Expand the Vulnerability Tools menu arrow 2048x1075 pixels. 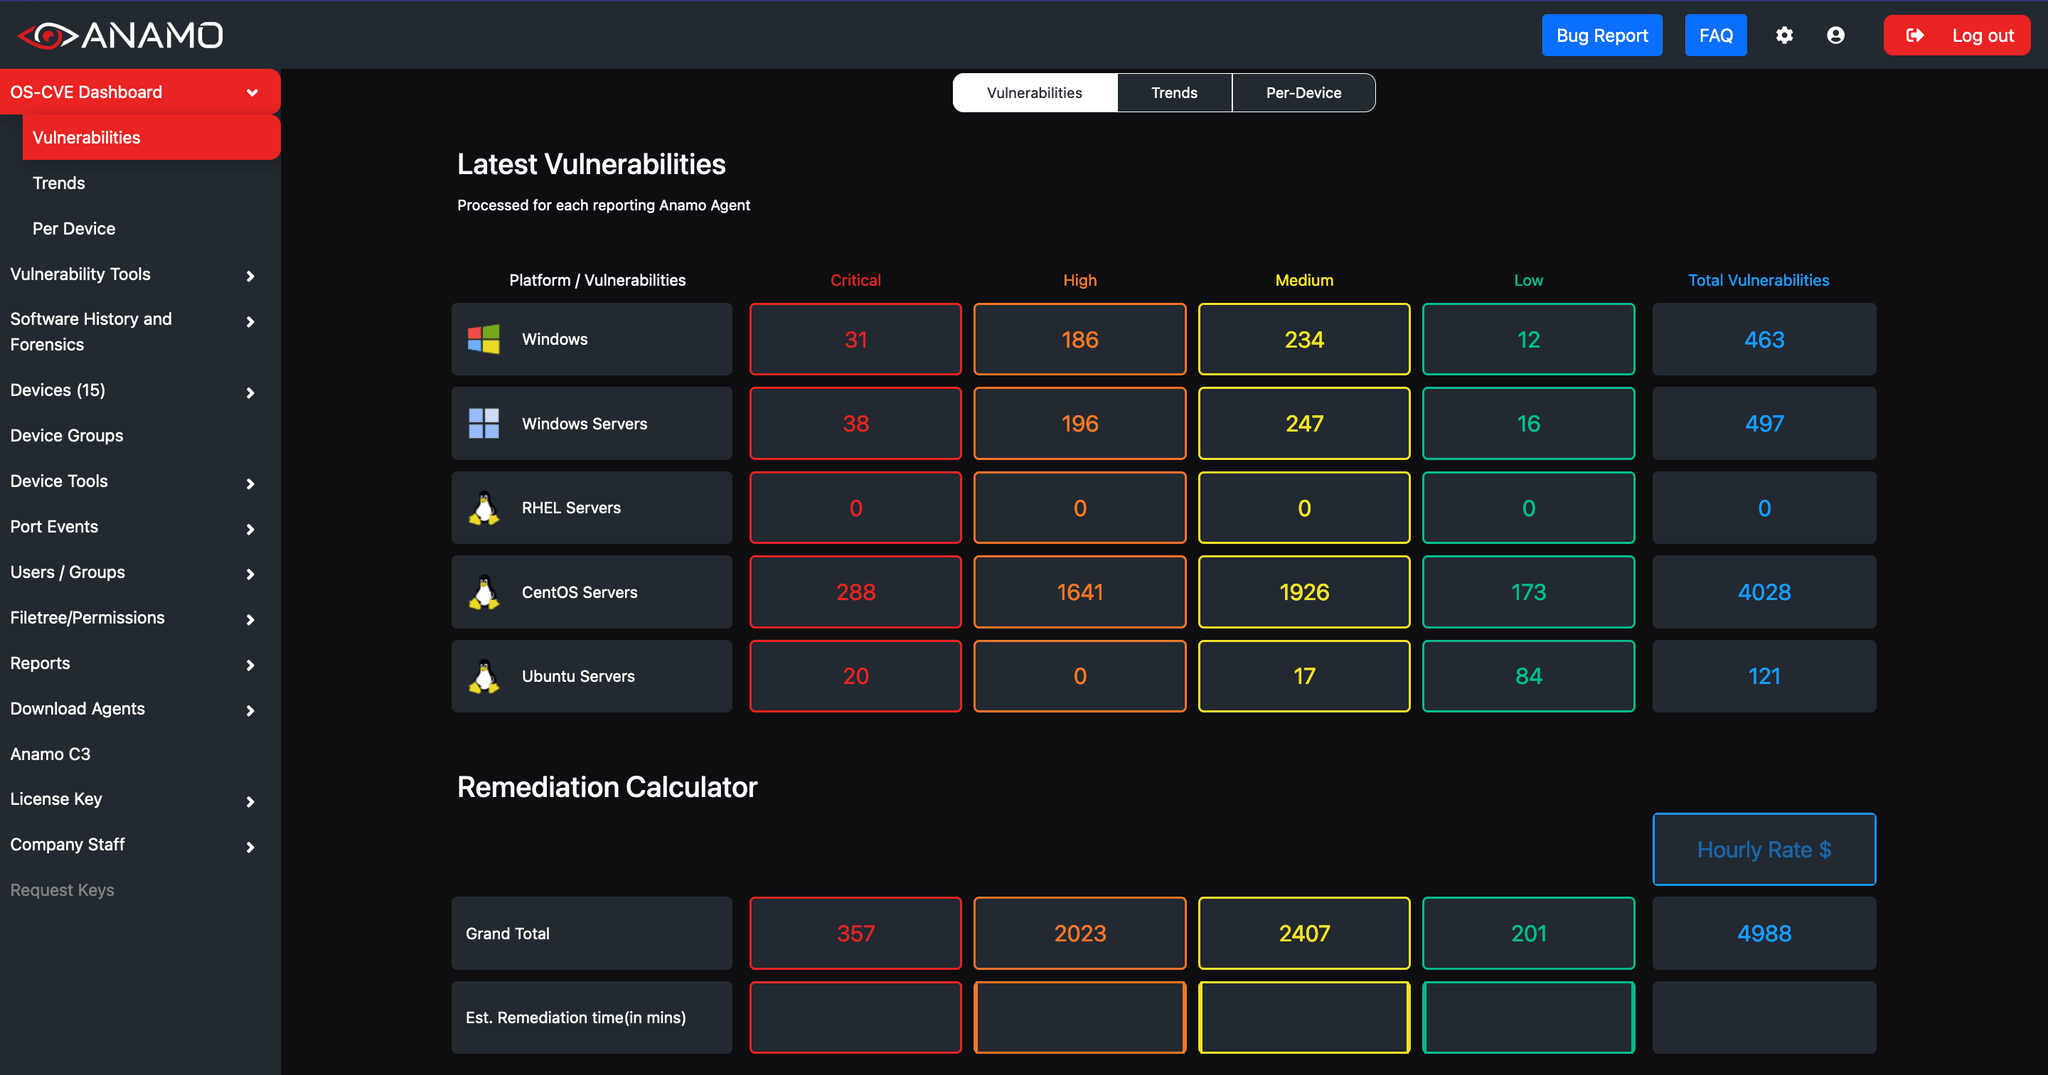click(x=250, y=275)
